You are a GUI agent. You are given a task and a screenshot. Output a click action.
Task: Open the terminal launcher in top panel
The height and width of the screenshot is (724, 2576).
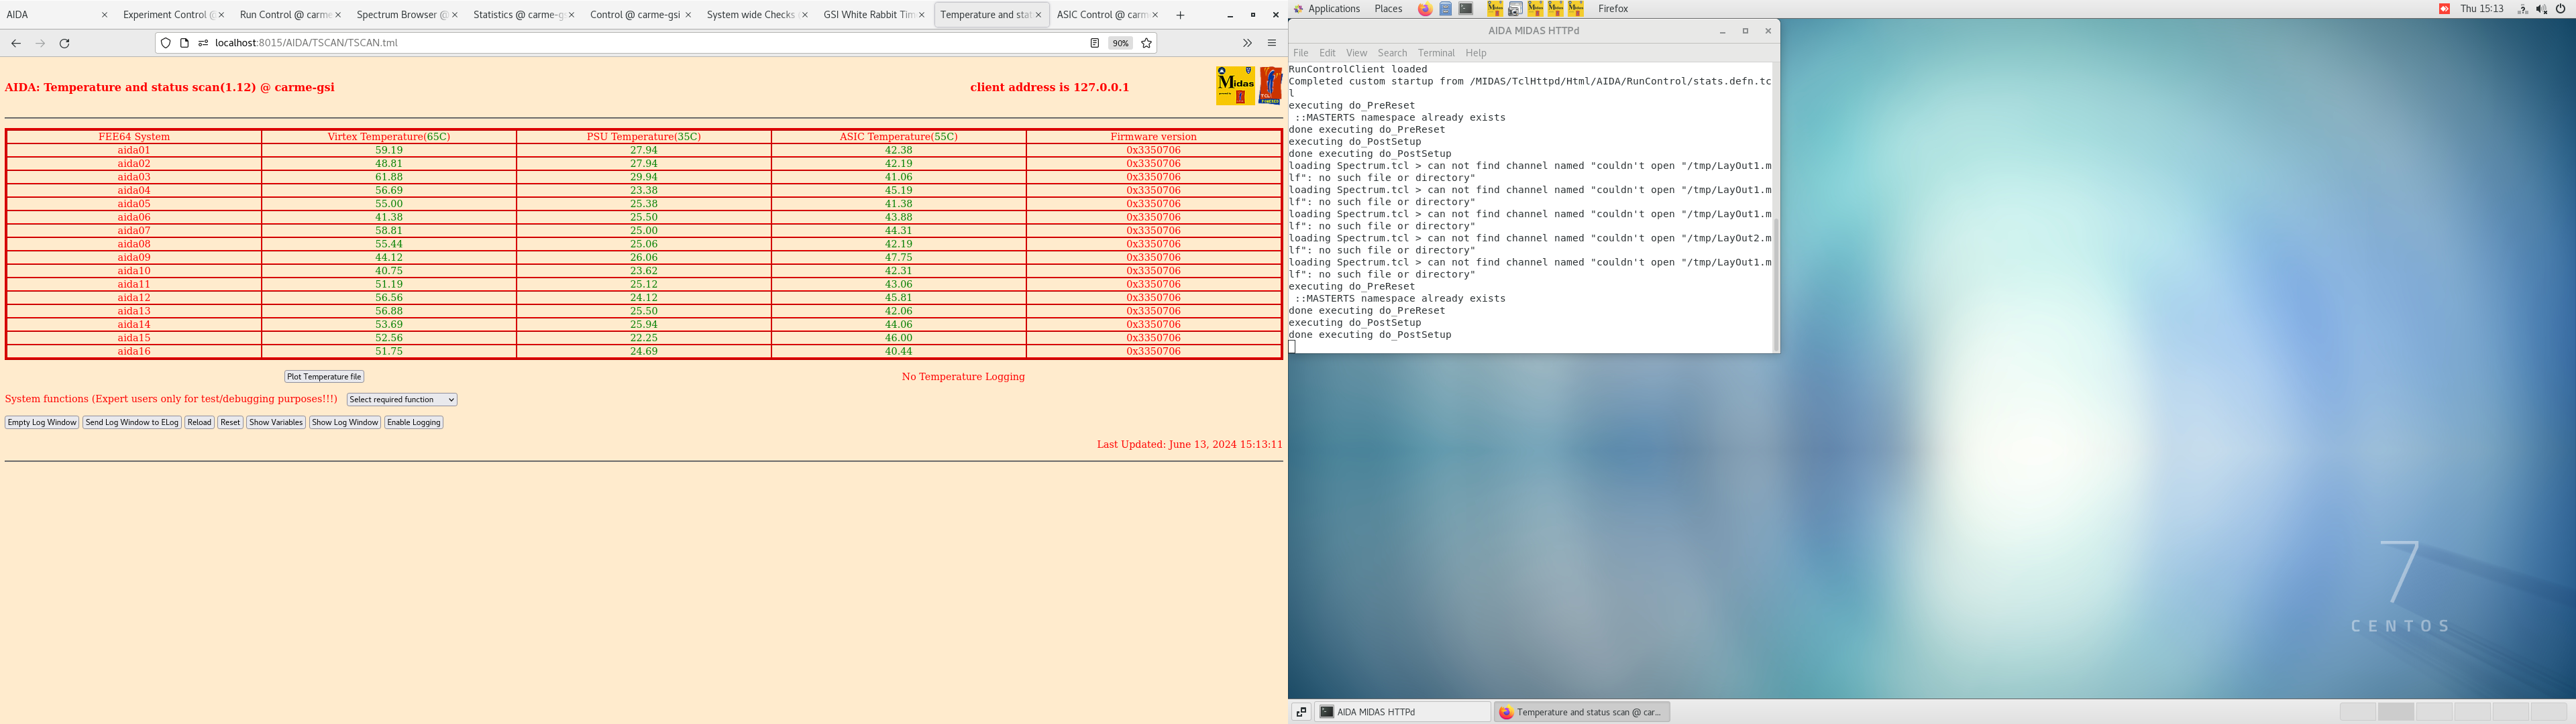pos(1466,9)
